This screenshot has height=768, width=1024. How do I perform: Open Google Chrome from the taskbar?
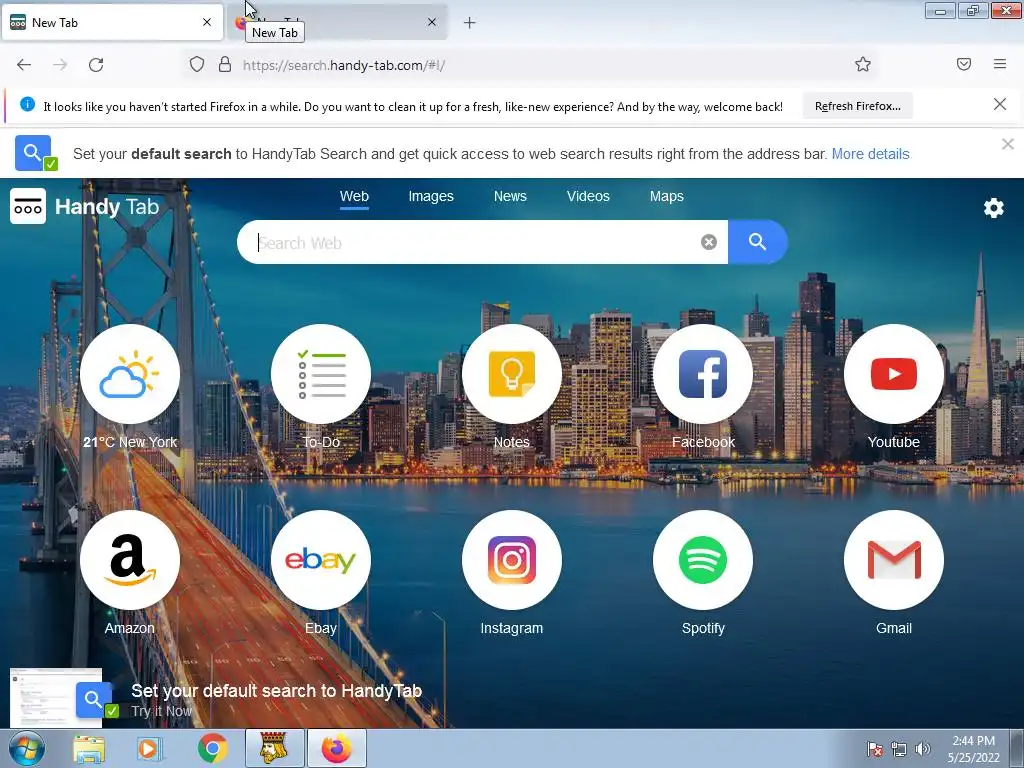[x=212, y=748]
